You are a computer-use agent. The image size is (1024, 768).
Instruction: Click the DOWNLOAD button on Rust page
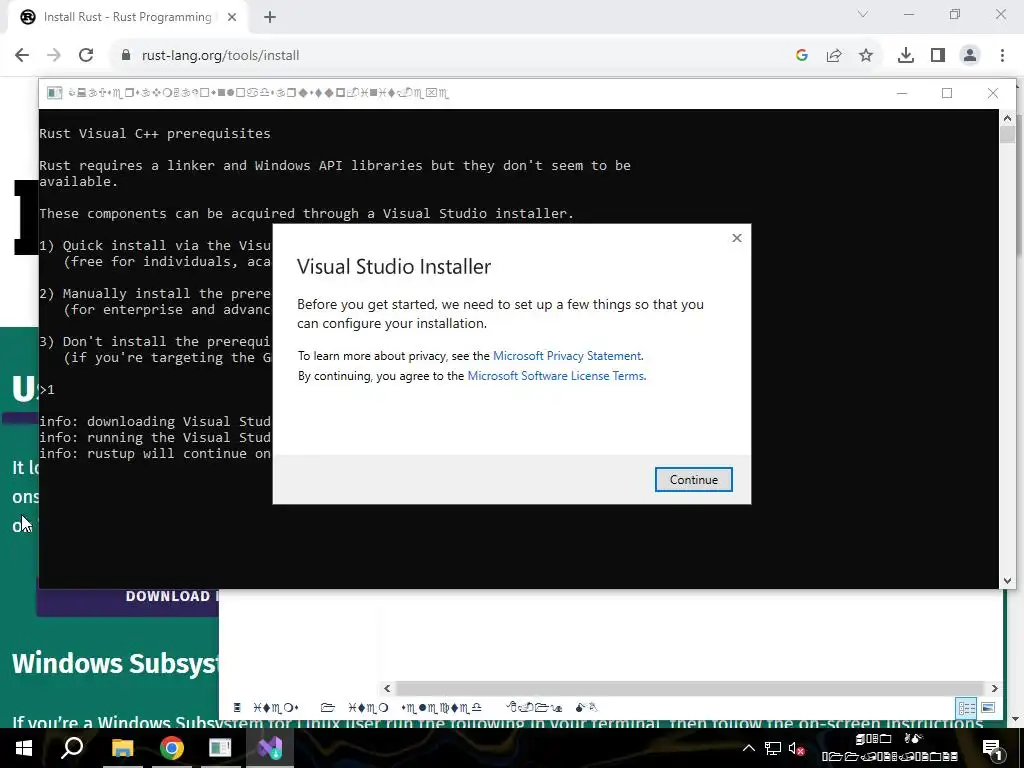(127, 596)
